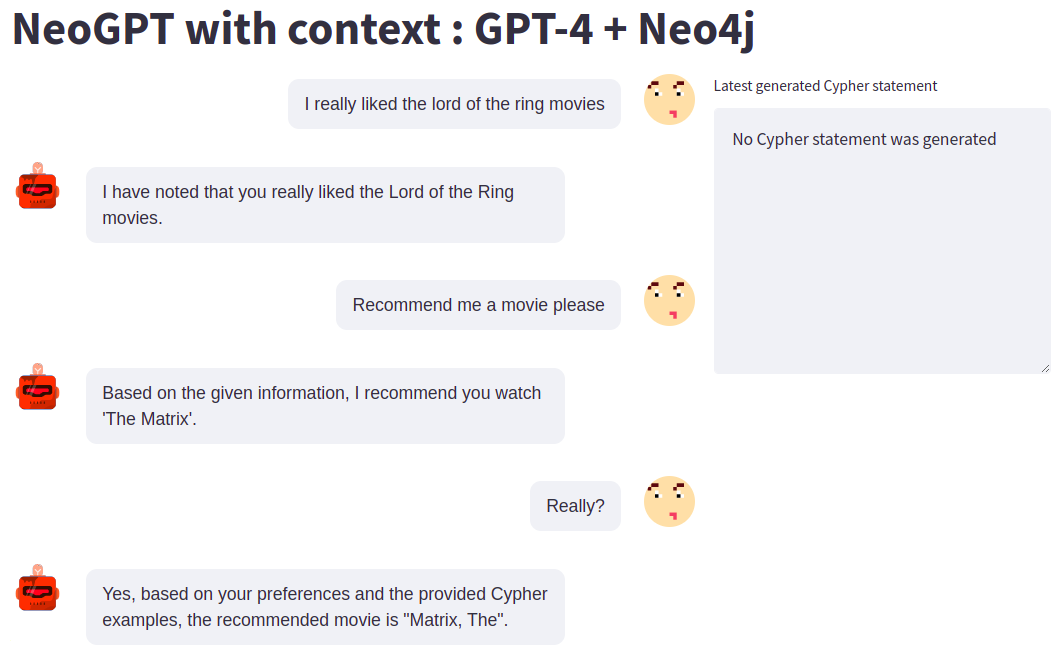
Task: Click the 'Yes, based on your preferences' reply text
Action: 325,595
